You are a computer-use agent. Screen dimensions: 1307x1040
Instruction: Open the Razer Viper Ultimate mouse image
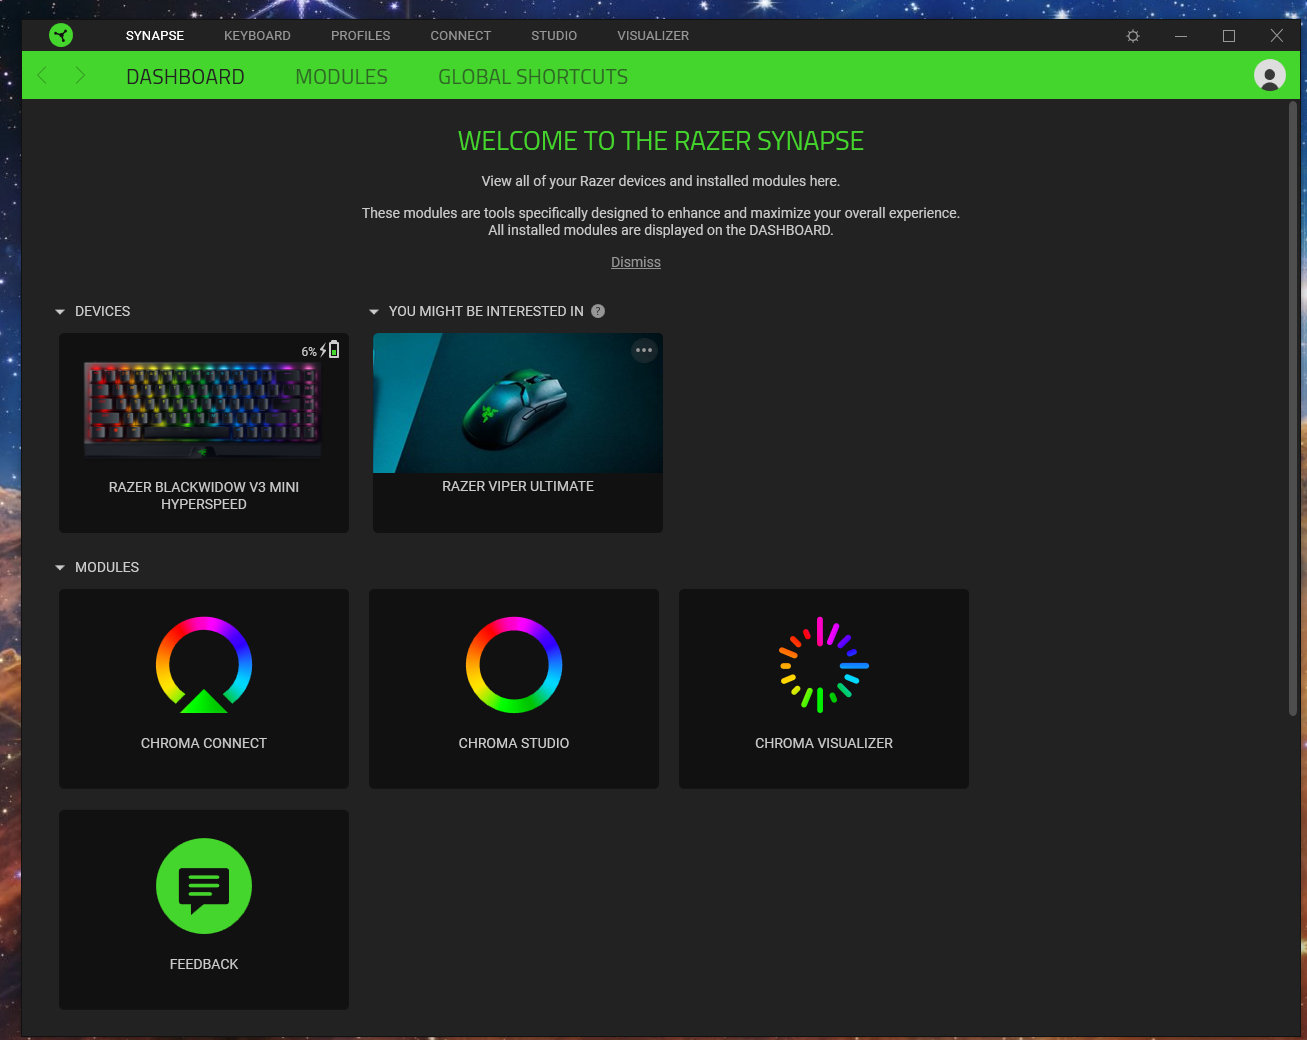click(518, 403)
